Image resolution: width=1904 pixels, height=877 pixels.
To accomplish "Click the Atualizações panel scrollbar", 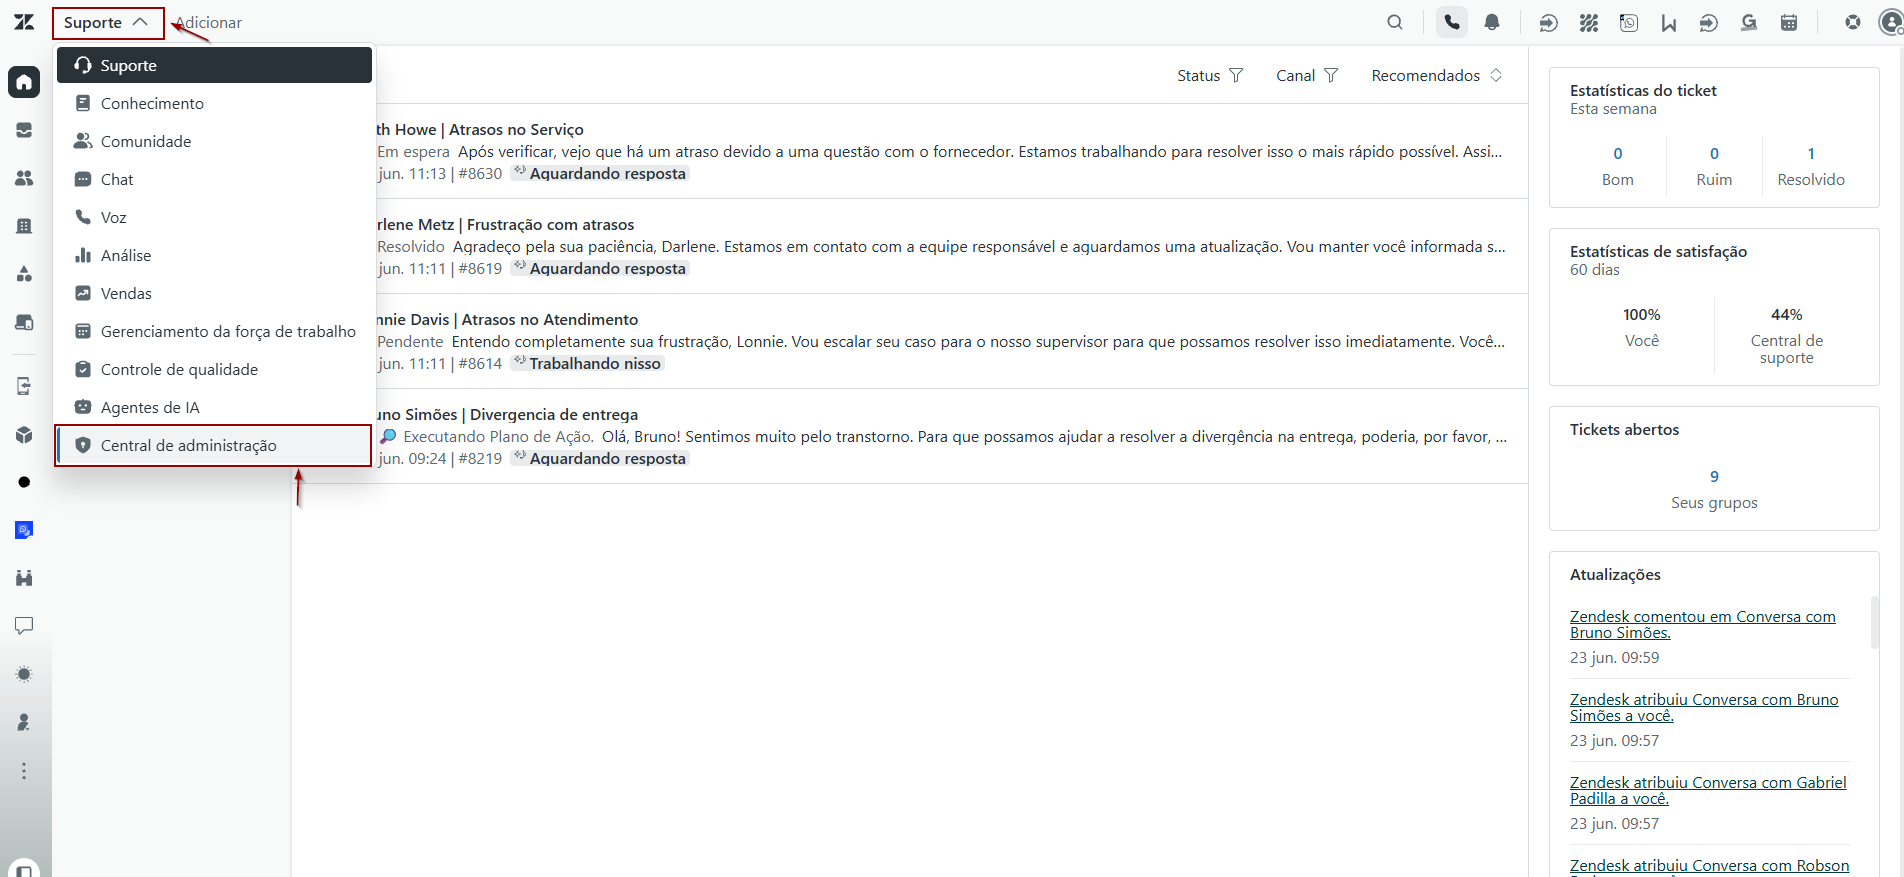I will click(x=1875, y=622).
